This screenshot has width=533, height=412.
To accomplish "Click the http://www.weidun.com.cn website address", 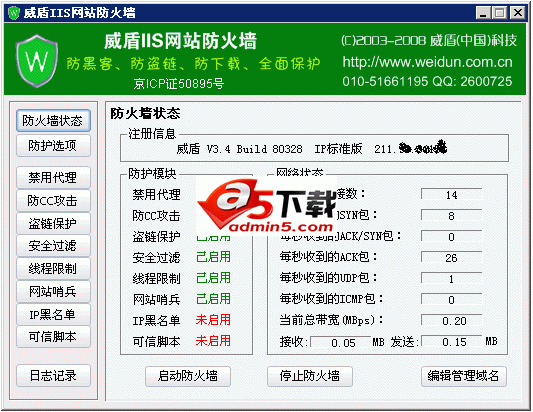I will click(x=427, y=62).
